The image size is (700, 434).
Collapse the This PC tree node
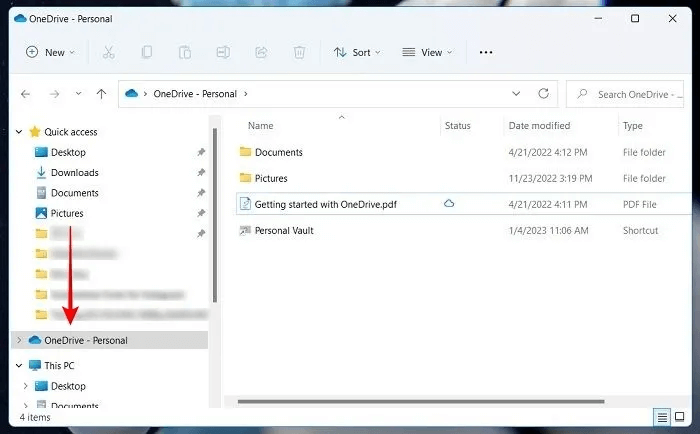(x=19, y=365)
